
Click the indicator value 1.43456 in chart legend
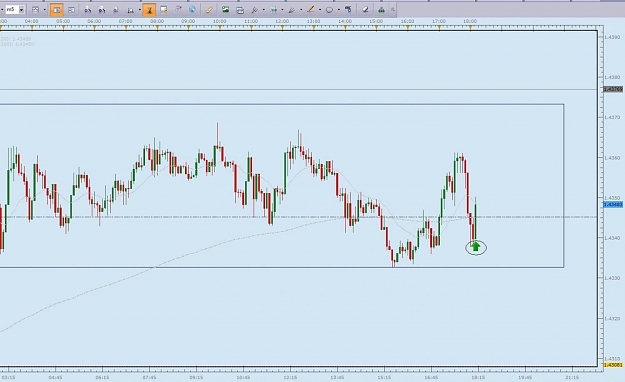coord(22,39)
